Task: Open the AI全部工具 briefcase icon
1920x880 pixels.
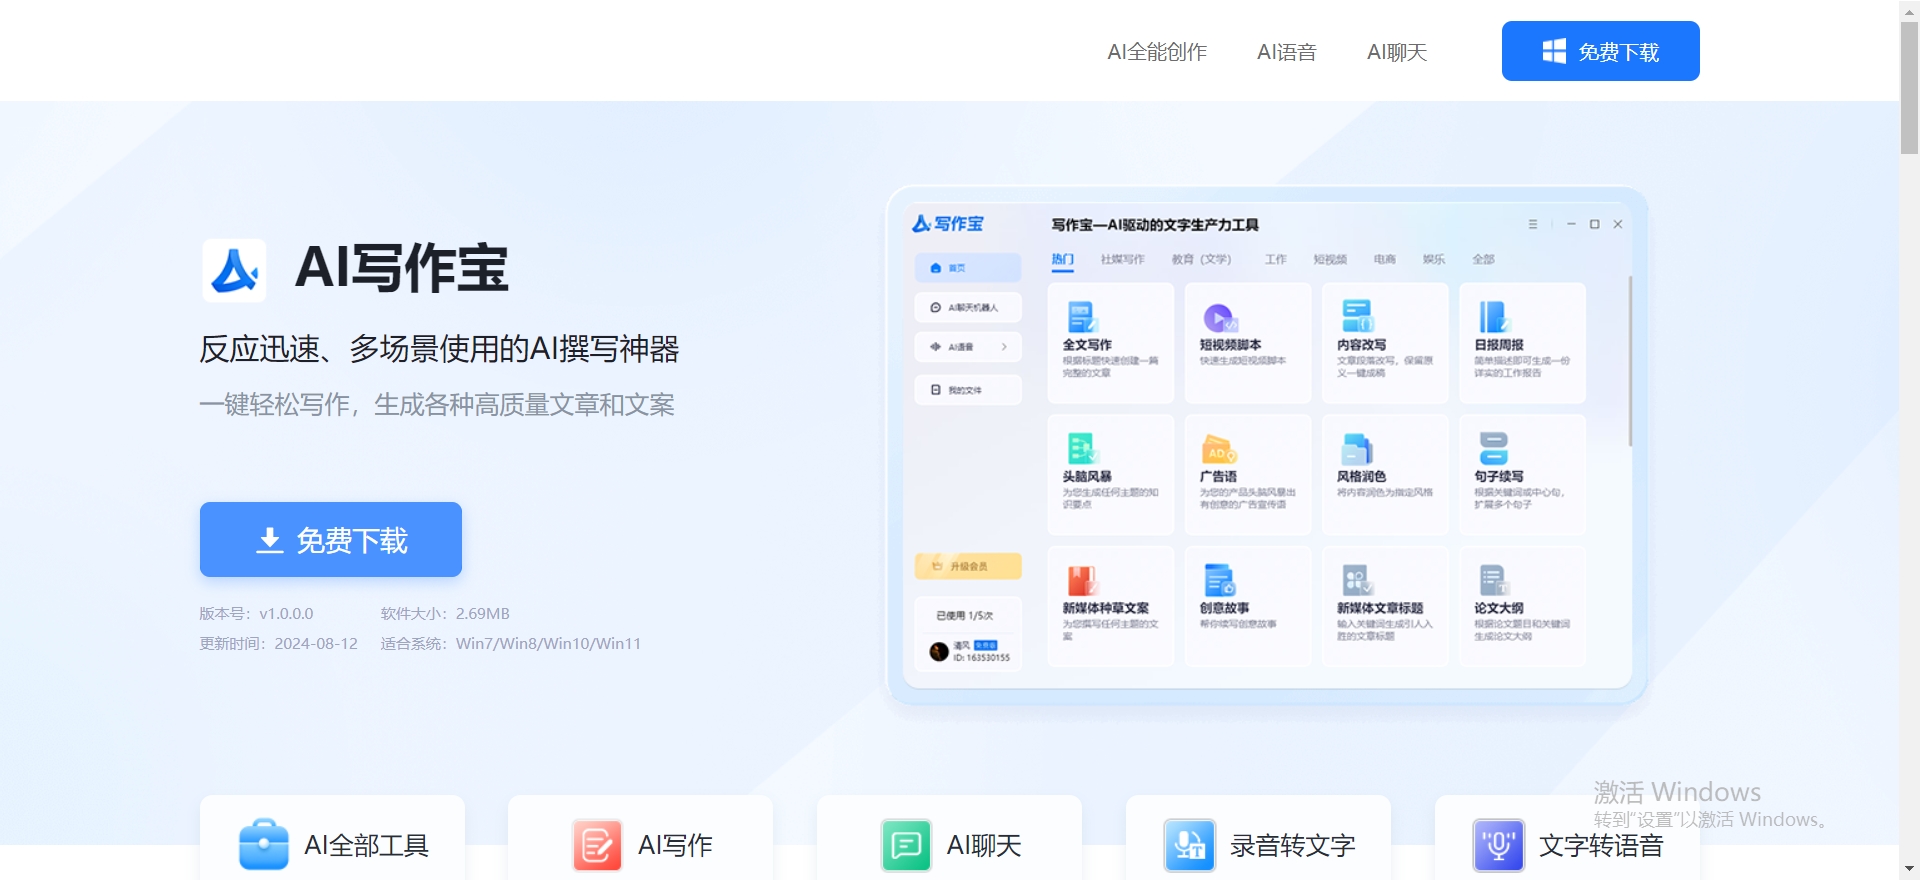Action: 264,845
